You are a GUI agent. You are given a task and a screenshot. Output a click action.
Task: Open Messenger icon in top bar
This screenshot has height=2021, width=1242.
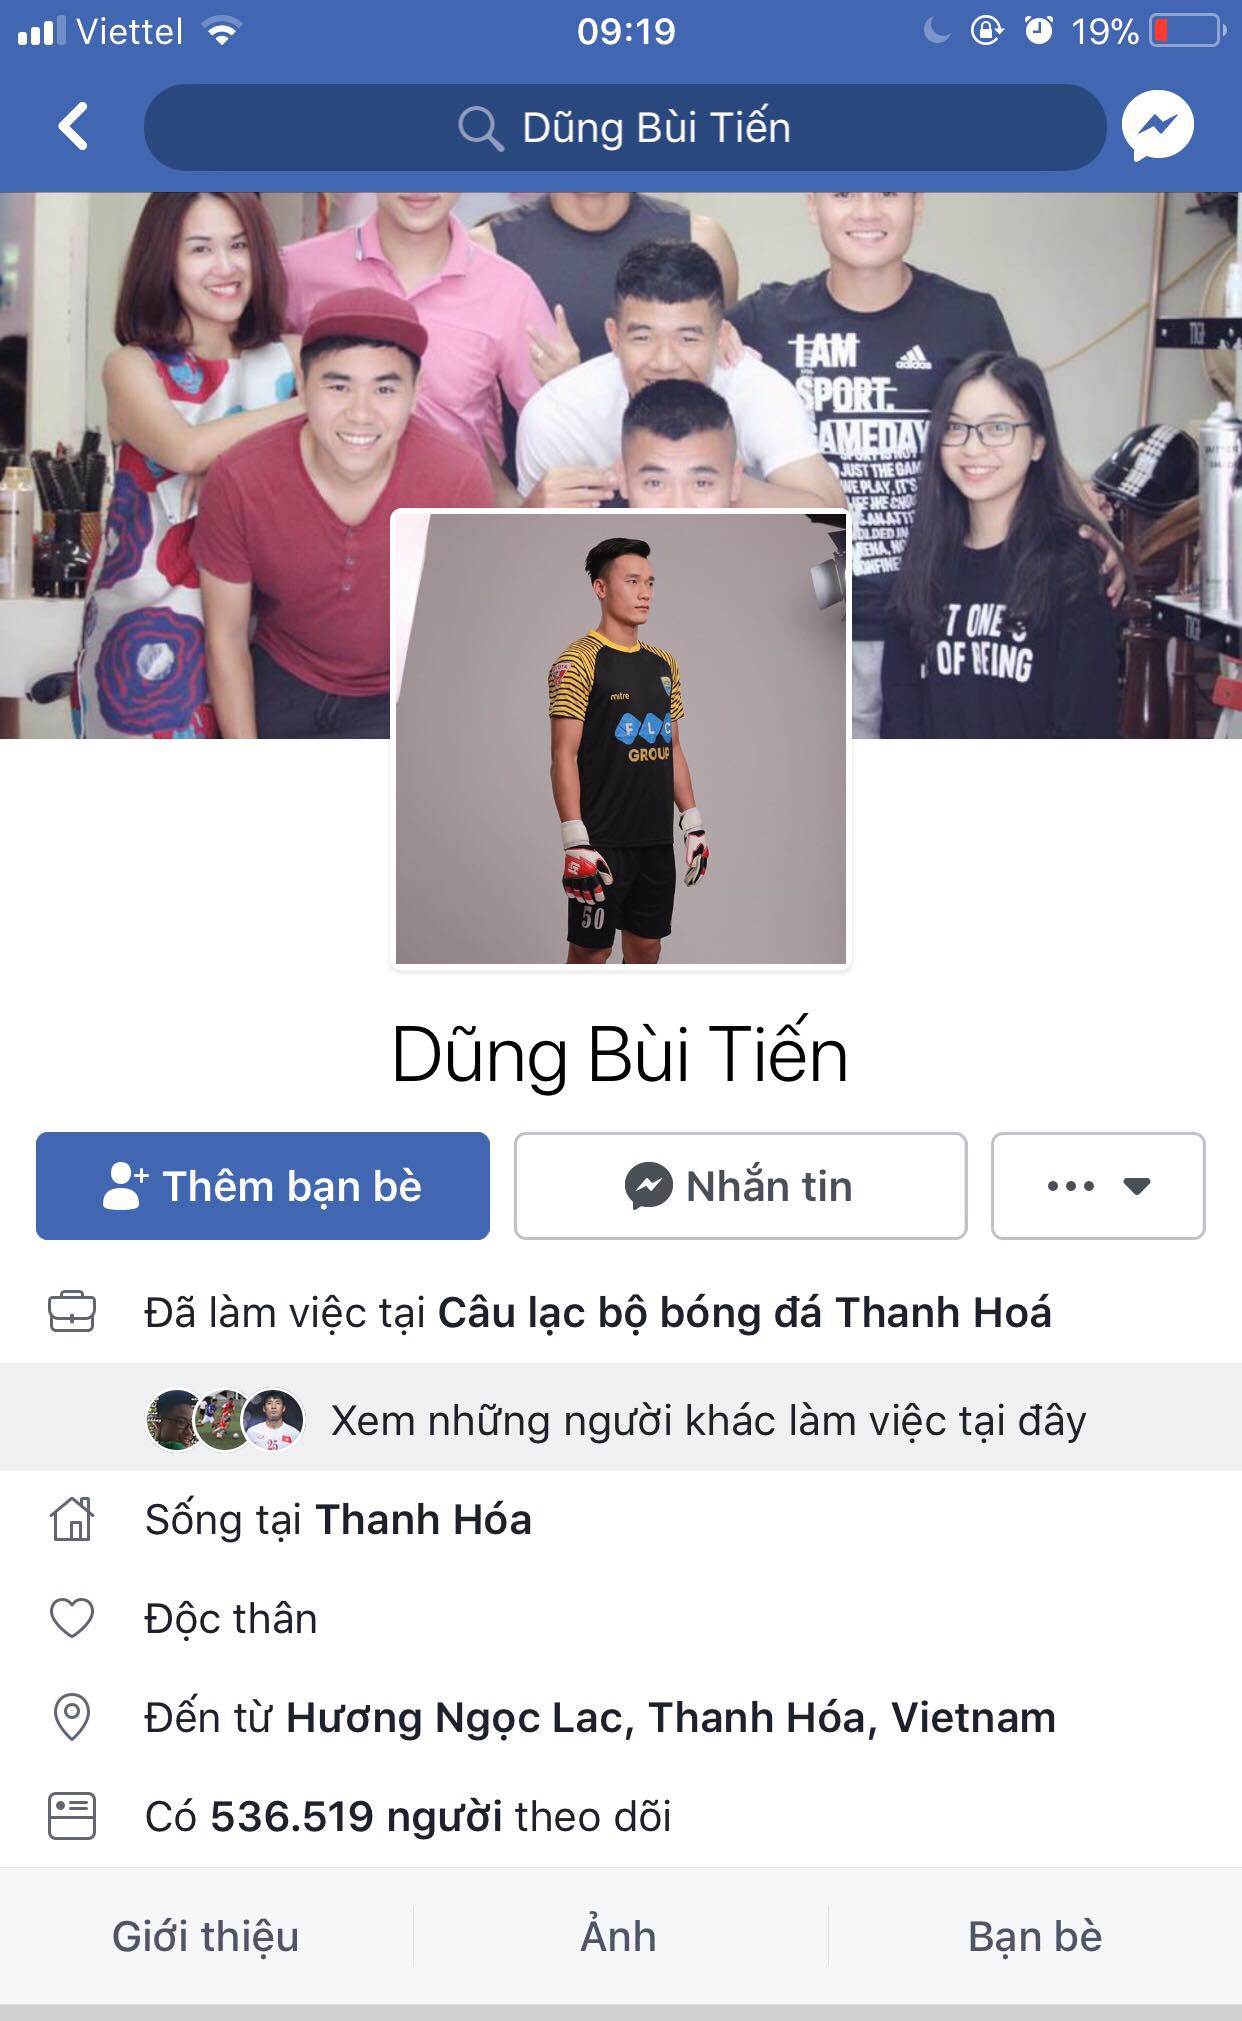(1158, 127)
